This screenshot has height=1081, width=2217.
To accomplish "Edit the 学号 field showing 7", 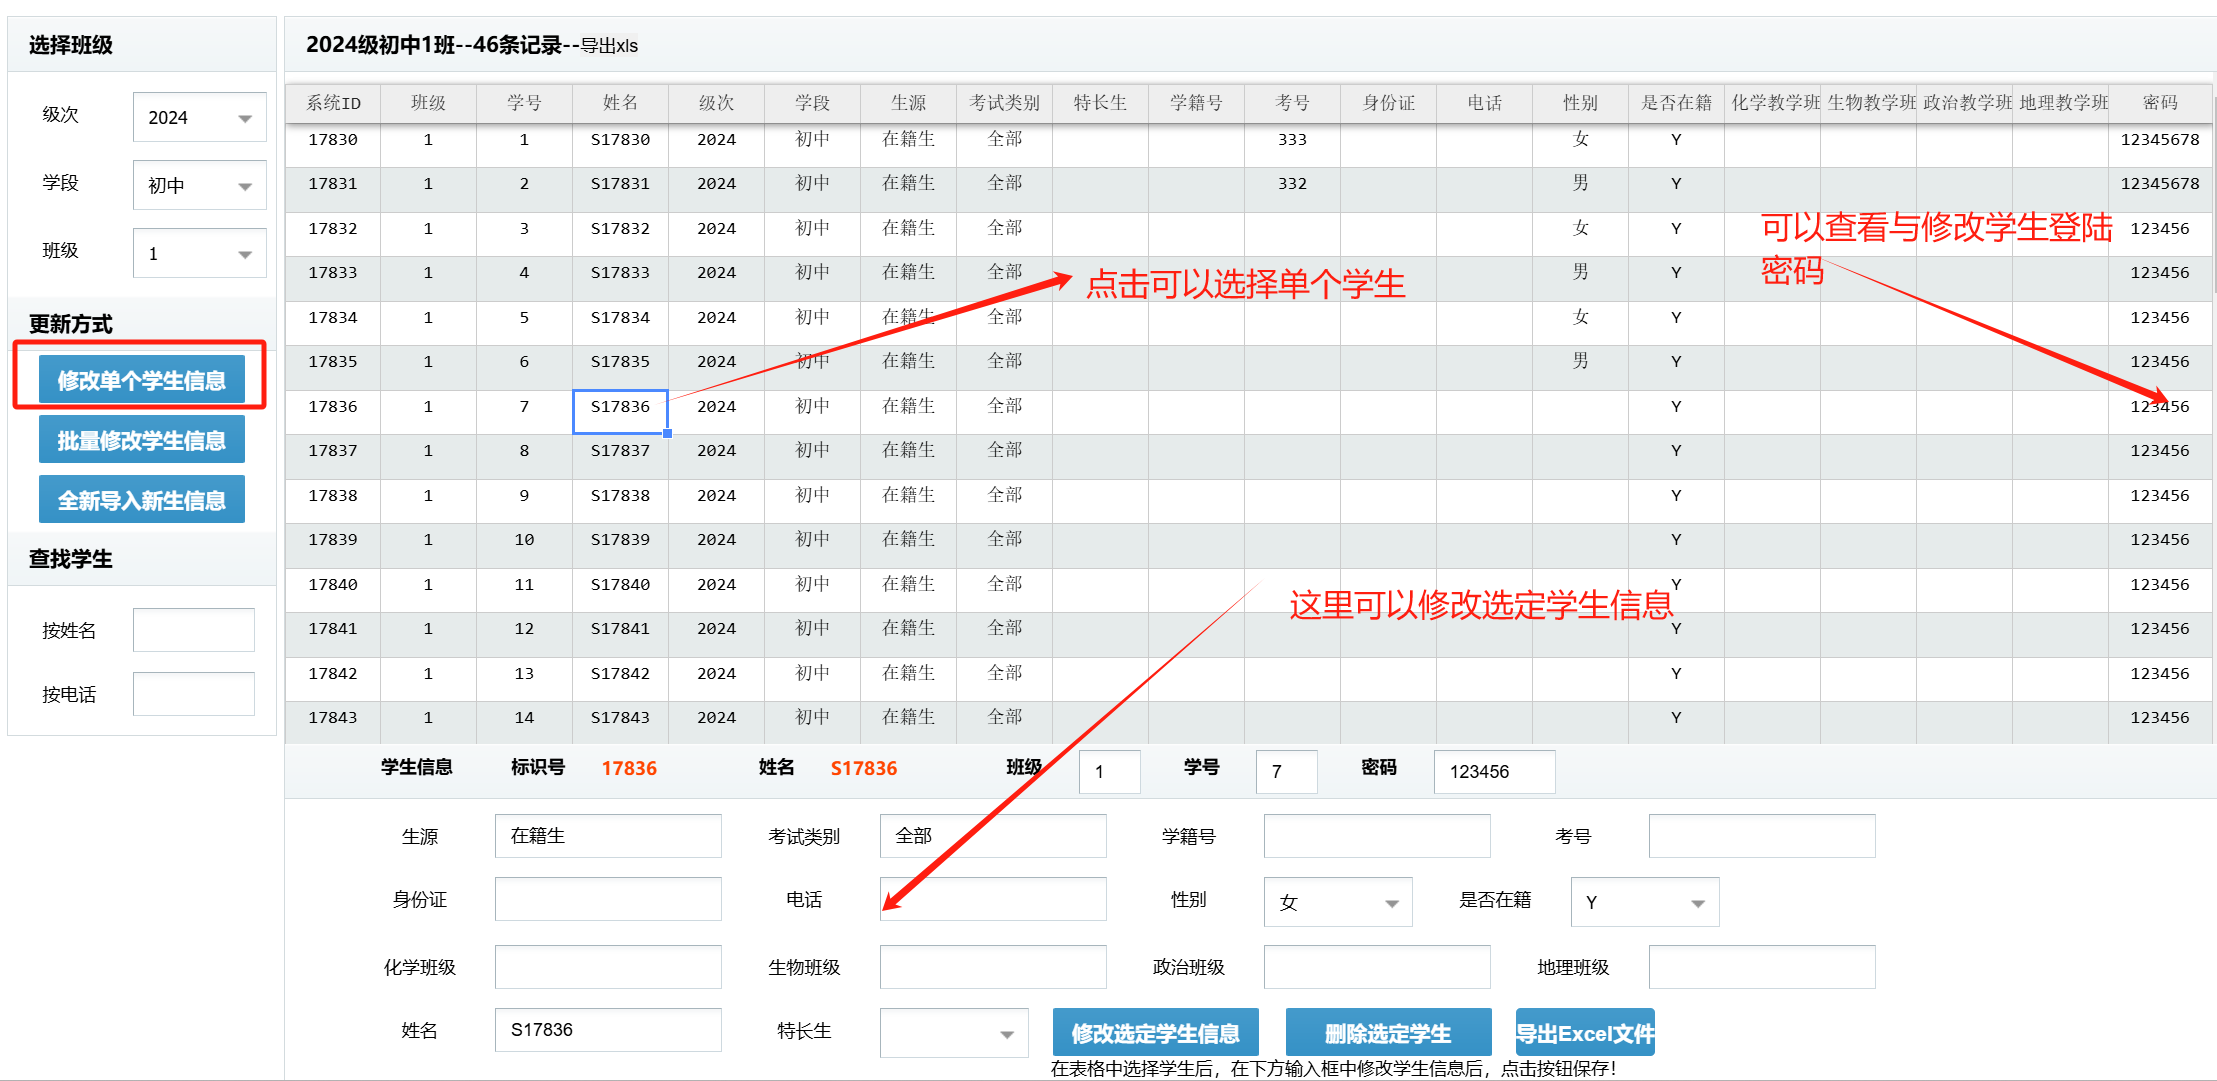I will [x=1286, y=771].
